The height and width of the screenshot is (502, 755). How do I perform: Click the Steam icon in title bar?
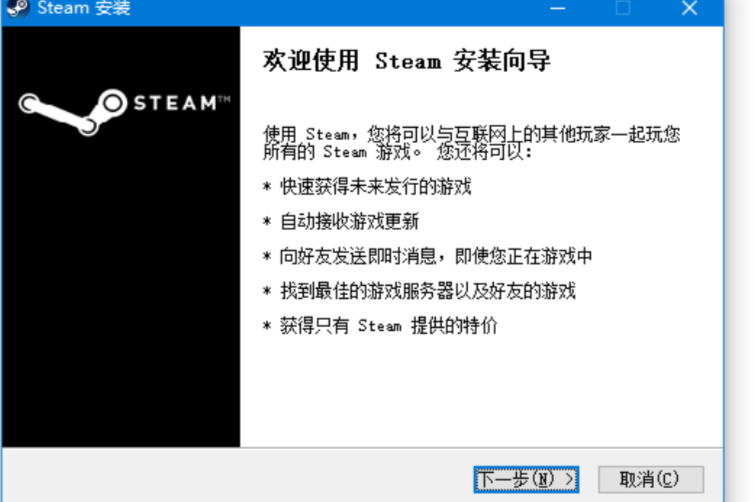point(15,8)
